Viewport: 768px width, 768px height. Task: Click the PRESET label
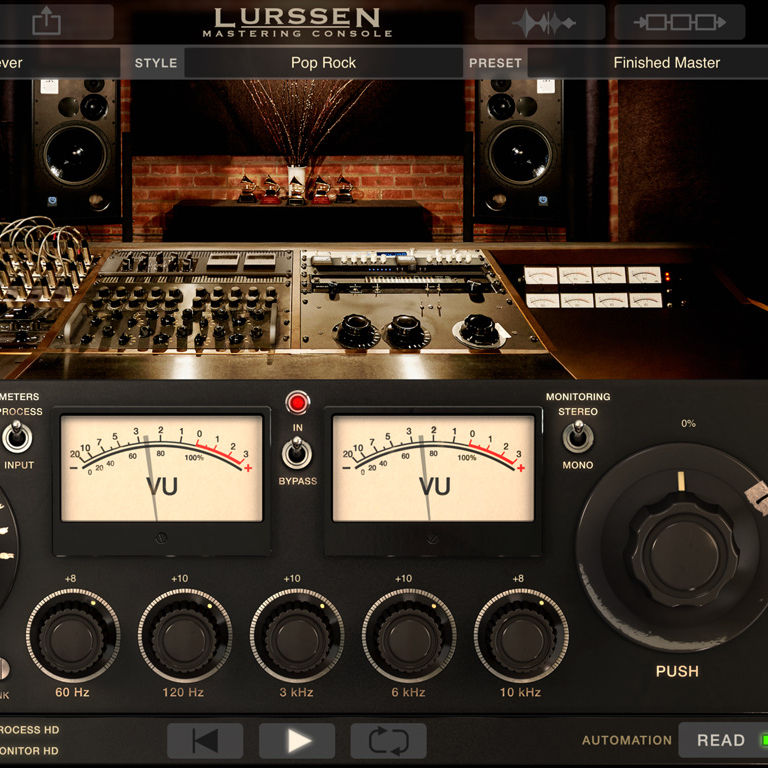click(495, 63)
